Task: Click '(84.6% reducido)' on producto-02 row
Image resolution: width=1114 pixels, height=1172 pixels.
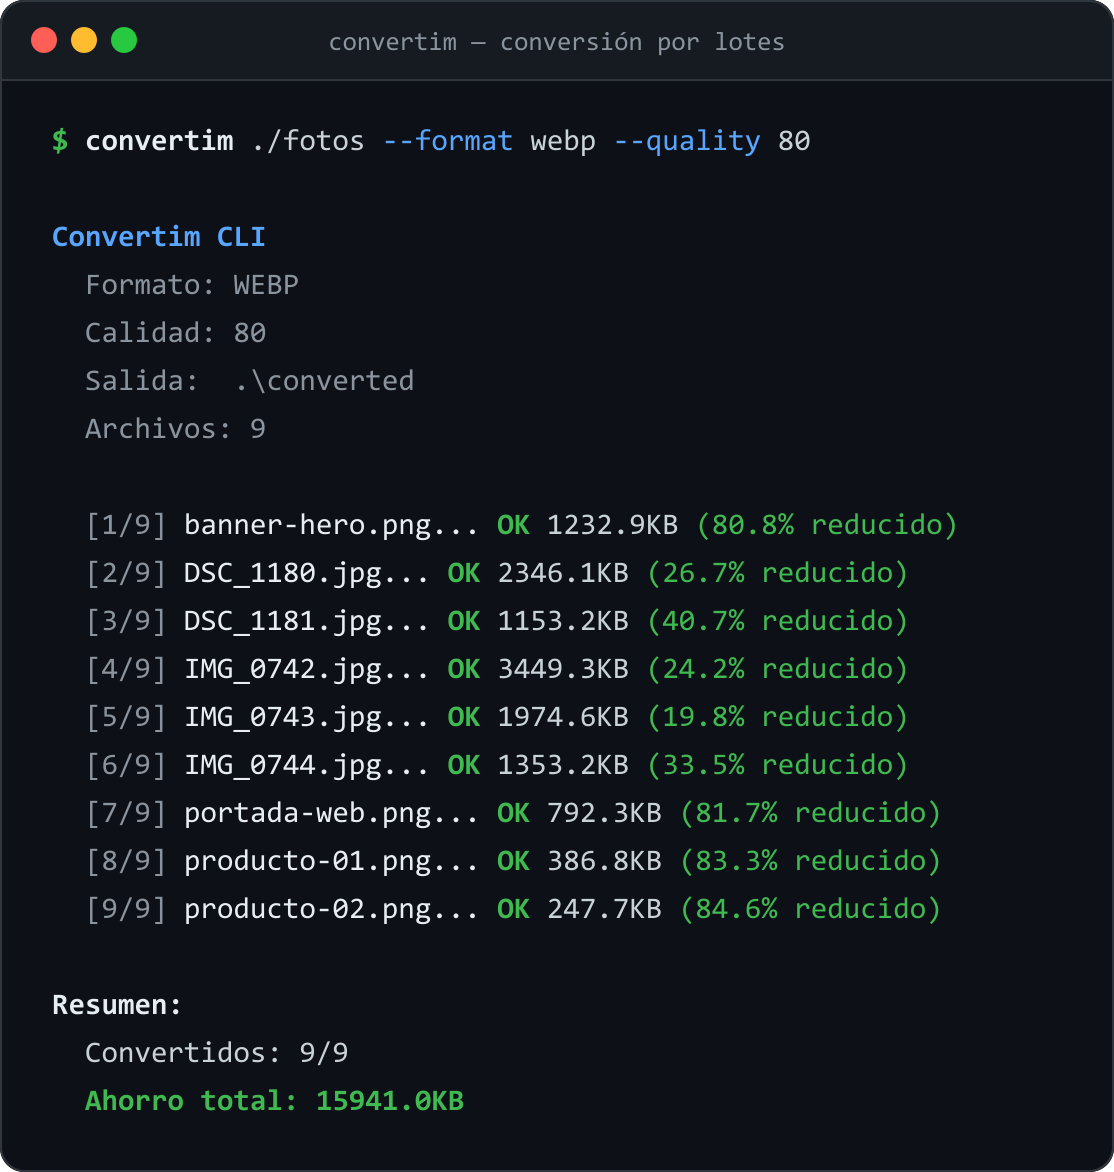Action: pyautogui.click(x=810, y=908)
